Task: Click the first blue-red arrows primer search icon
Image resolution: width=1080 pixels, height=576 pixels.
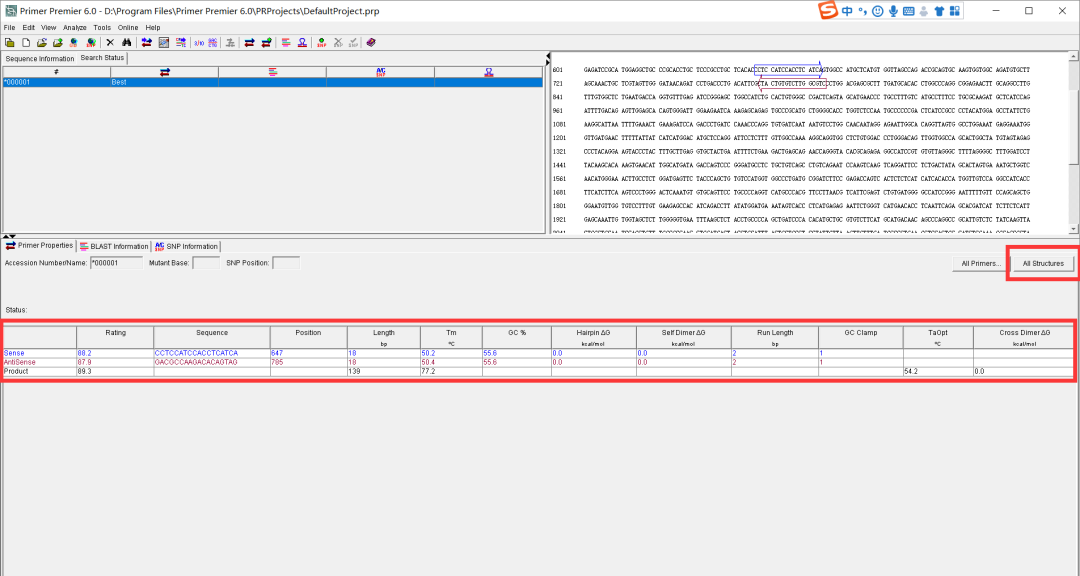Action: click(147, 43)
